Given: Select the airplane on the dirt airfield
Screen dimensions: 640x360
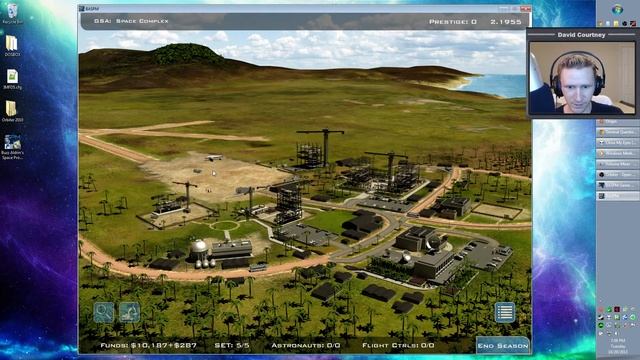Looking at the screenshot, I should pyautogui.click(x=213, y=158).
